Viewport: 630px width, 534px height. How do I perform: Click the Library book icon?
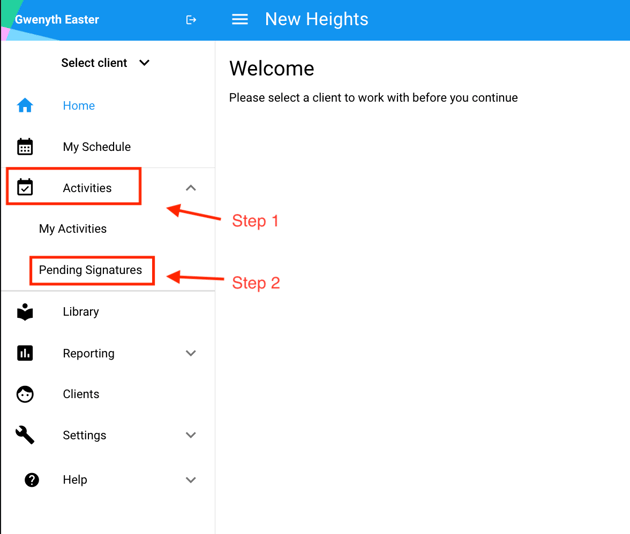(x=25, y=312)
